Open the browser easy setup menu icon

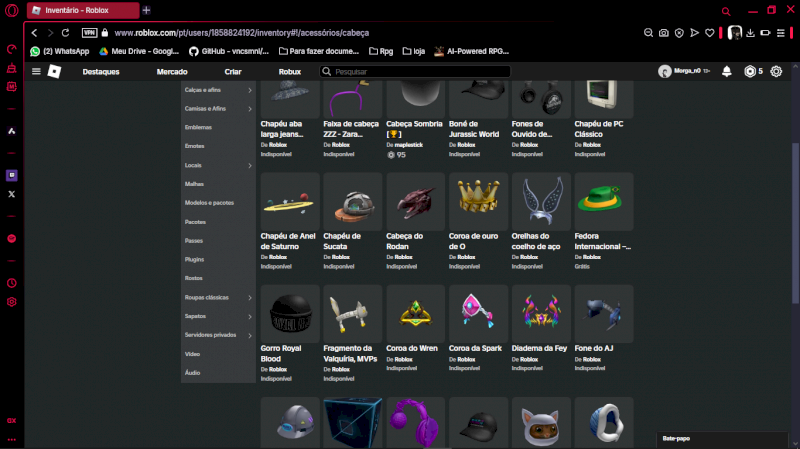[x=781, y=33]
